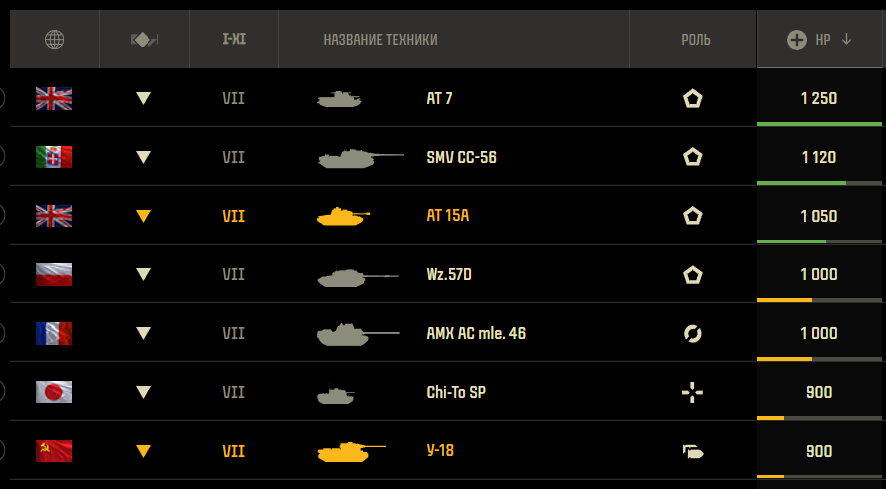Click the AT 15A orange tank icon
The image size is (886, 489).
(342, 216)
